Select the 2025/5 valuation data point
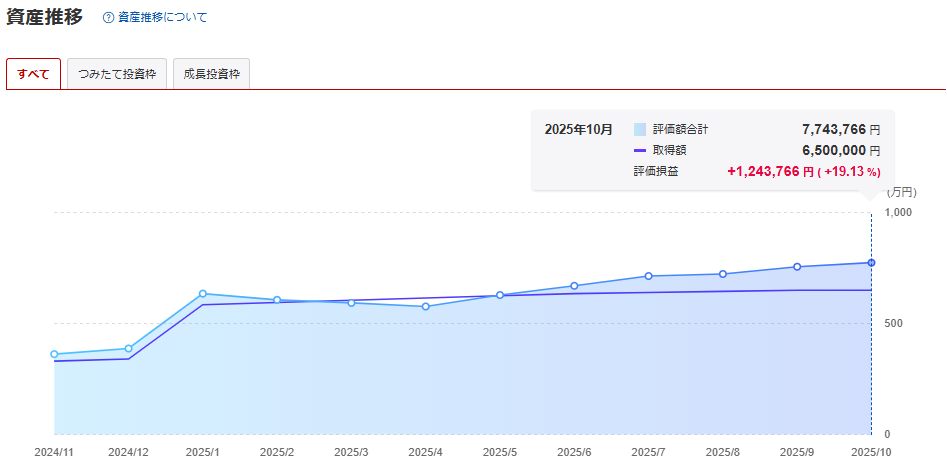 tap(500, 295)
